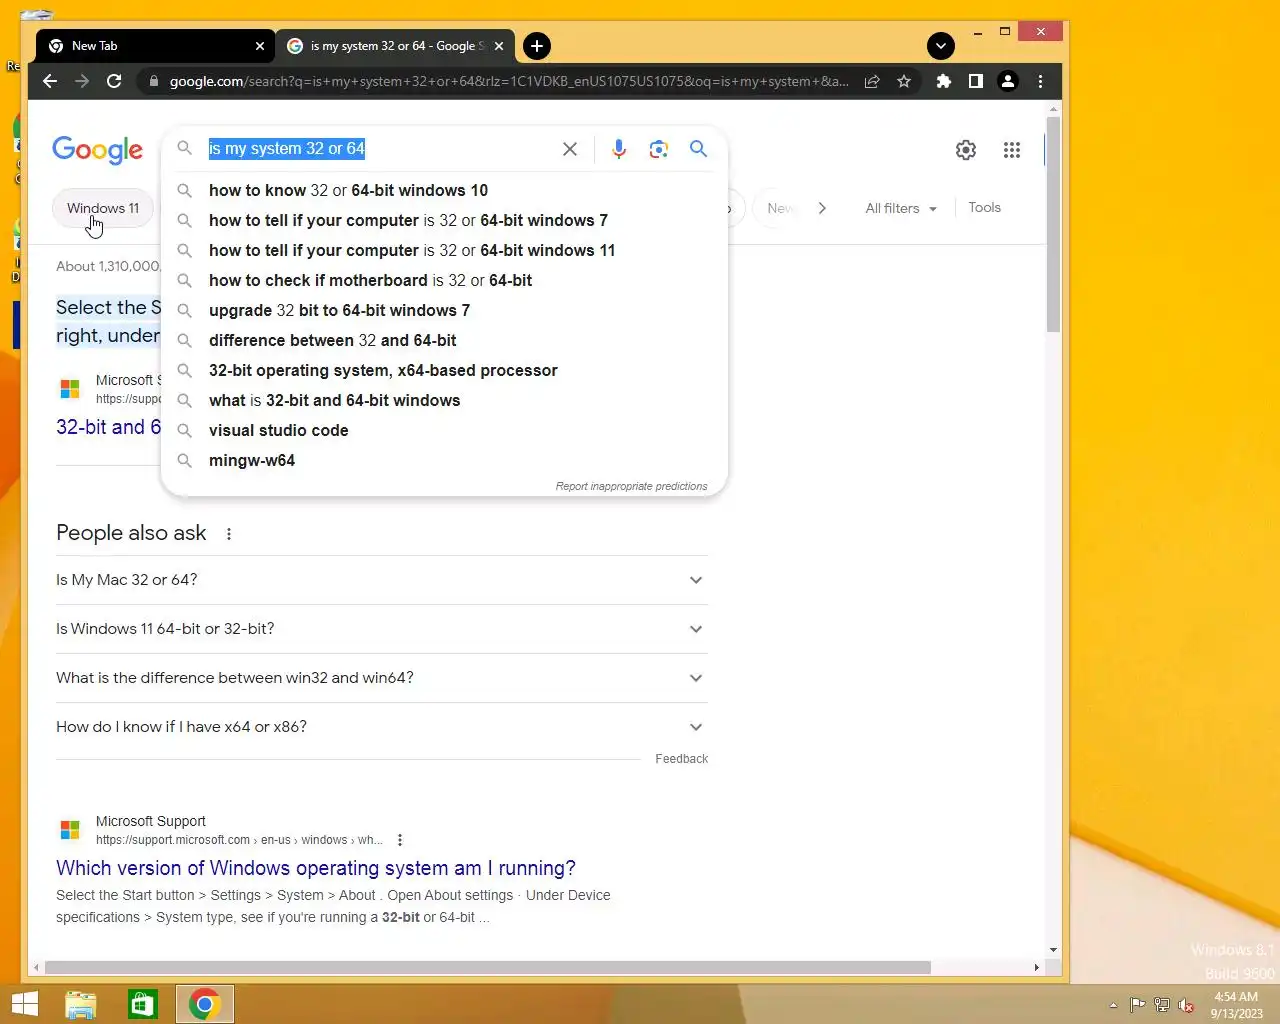This screenshot has width=1280, height=1024.
Task: Show hidden tray icons arrow
Action: 1113,1005
